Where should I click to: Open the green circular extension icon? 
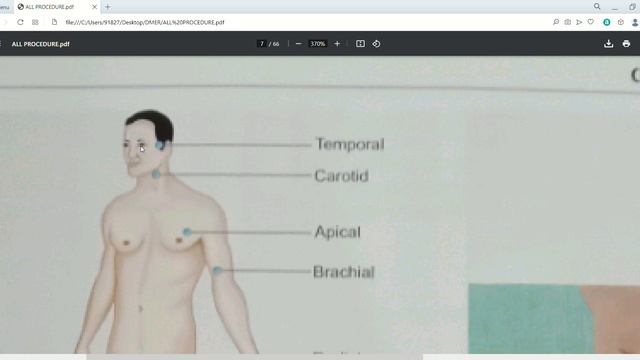[607, 22]
